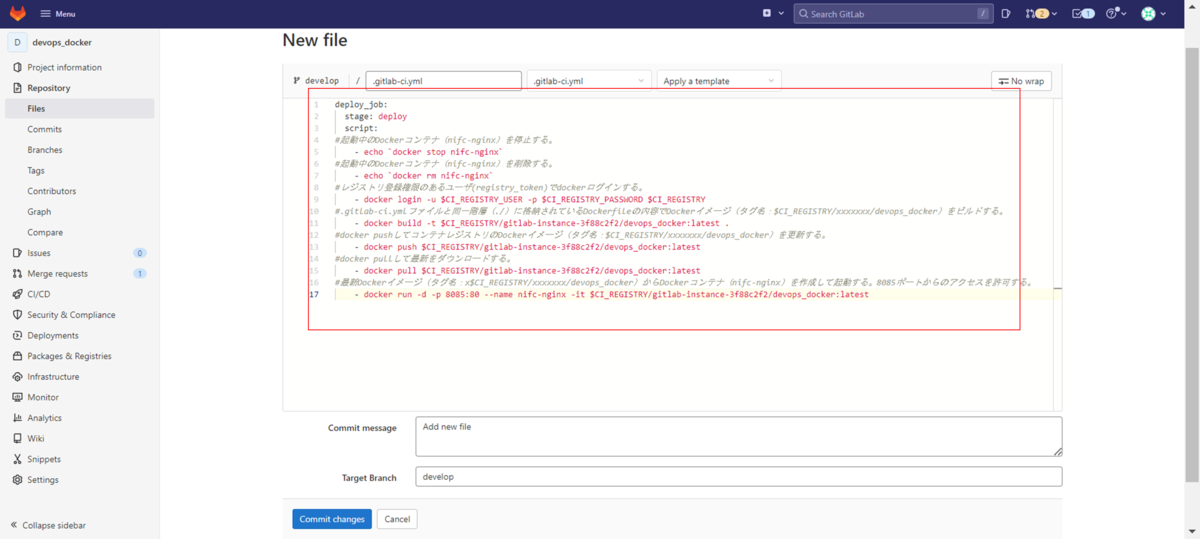Image resolution: width=1200 pixels, height=539 pixels.
Task: Toggle the No wrap button
Action: coord(1021,81)
